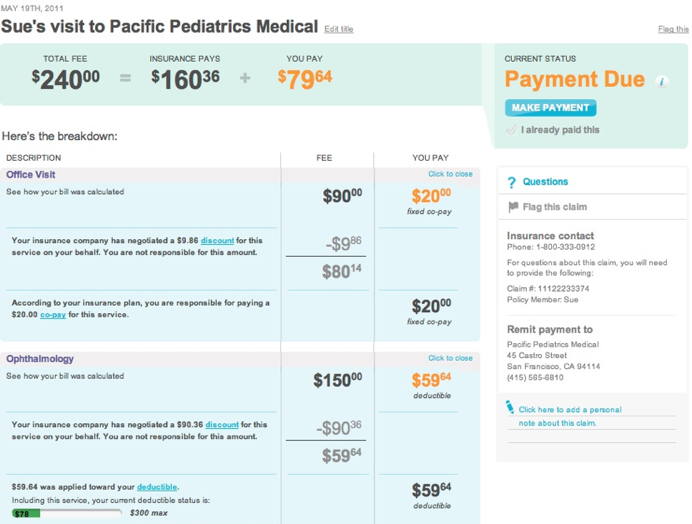Screen dimensions: 692x524
Task: Click the flag icon beside Flag this claim
Action: 513,207
